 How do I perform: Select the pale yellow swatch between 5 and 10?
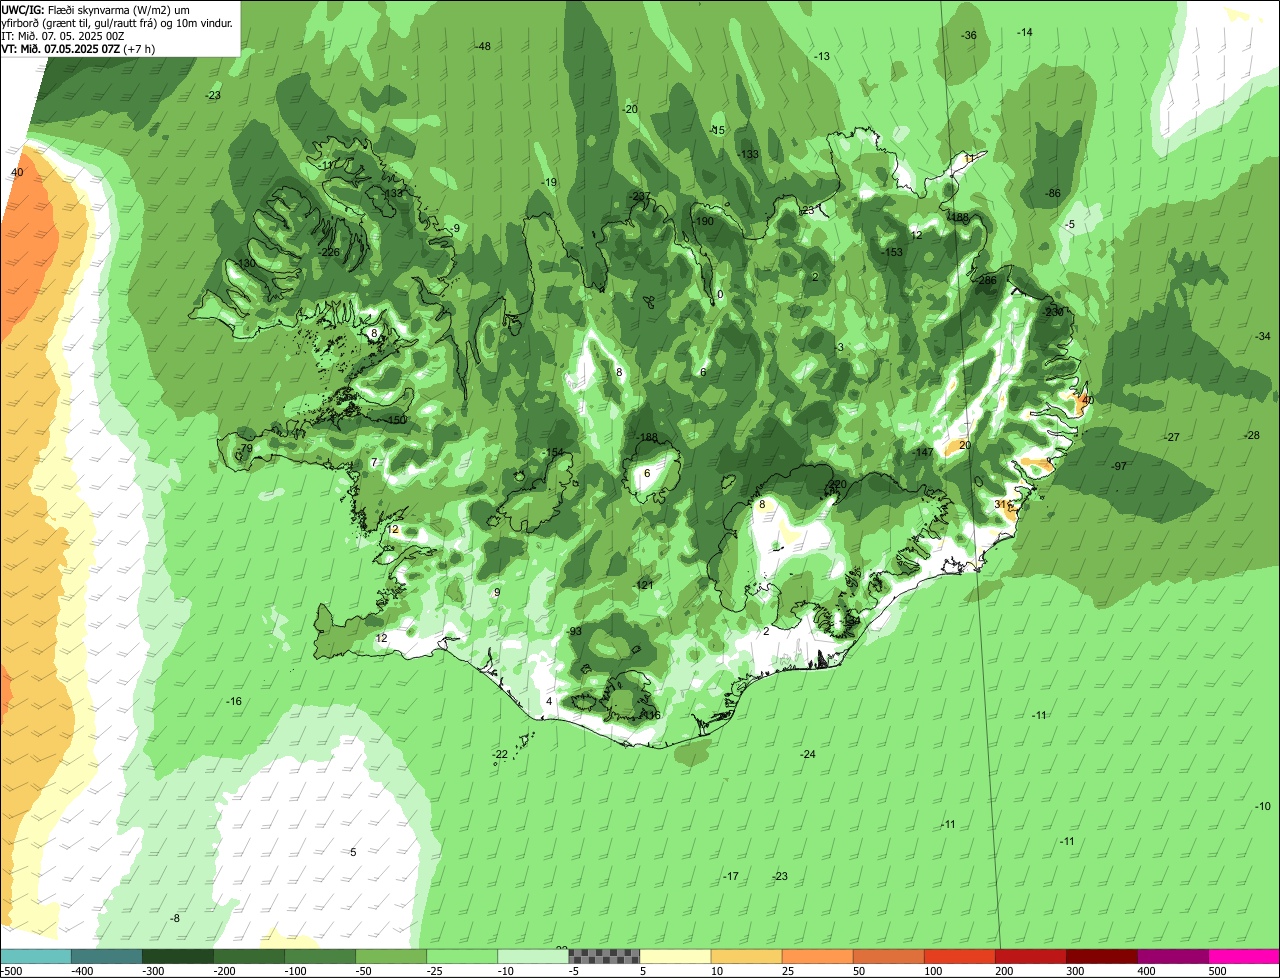(x=675, y=957)
